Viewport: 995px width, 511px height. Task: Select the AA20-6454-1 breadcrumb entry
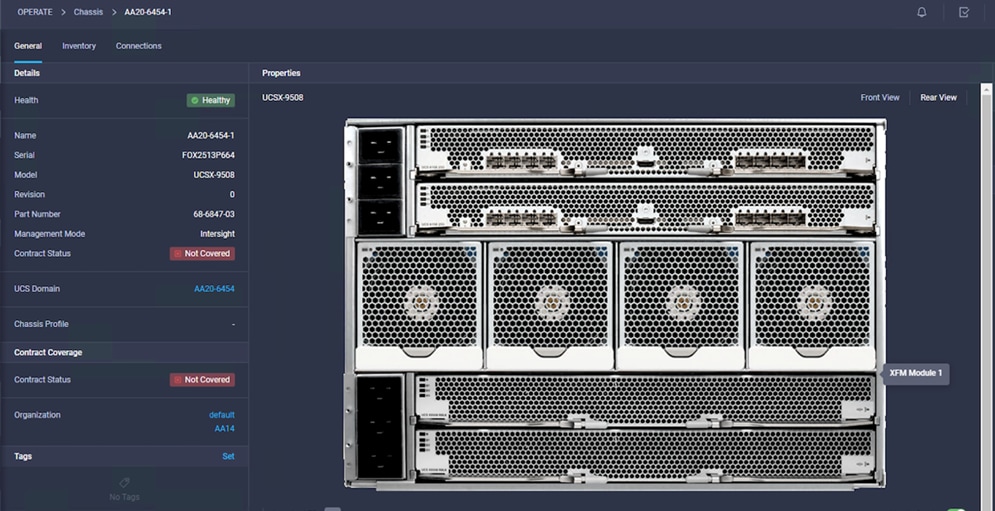(148, 12)
